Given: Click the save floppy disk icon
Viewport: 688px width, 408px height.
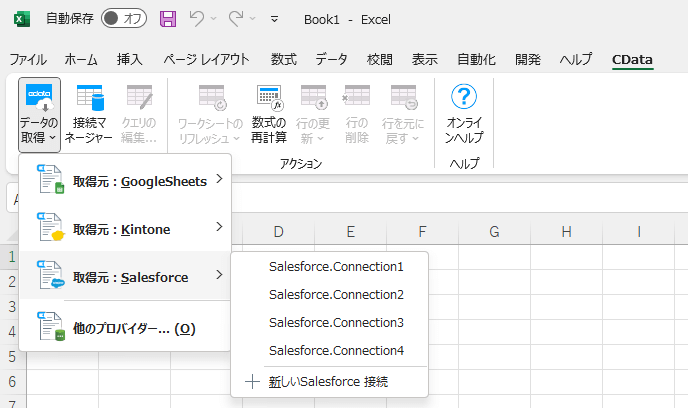Looking at the screenshot, I should point(167,19).
